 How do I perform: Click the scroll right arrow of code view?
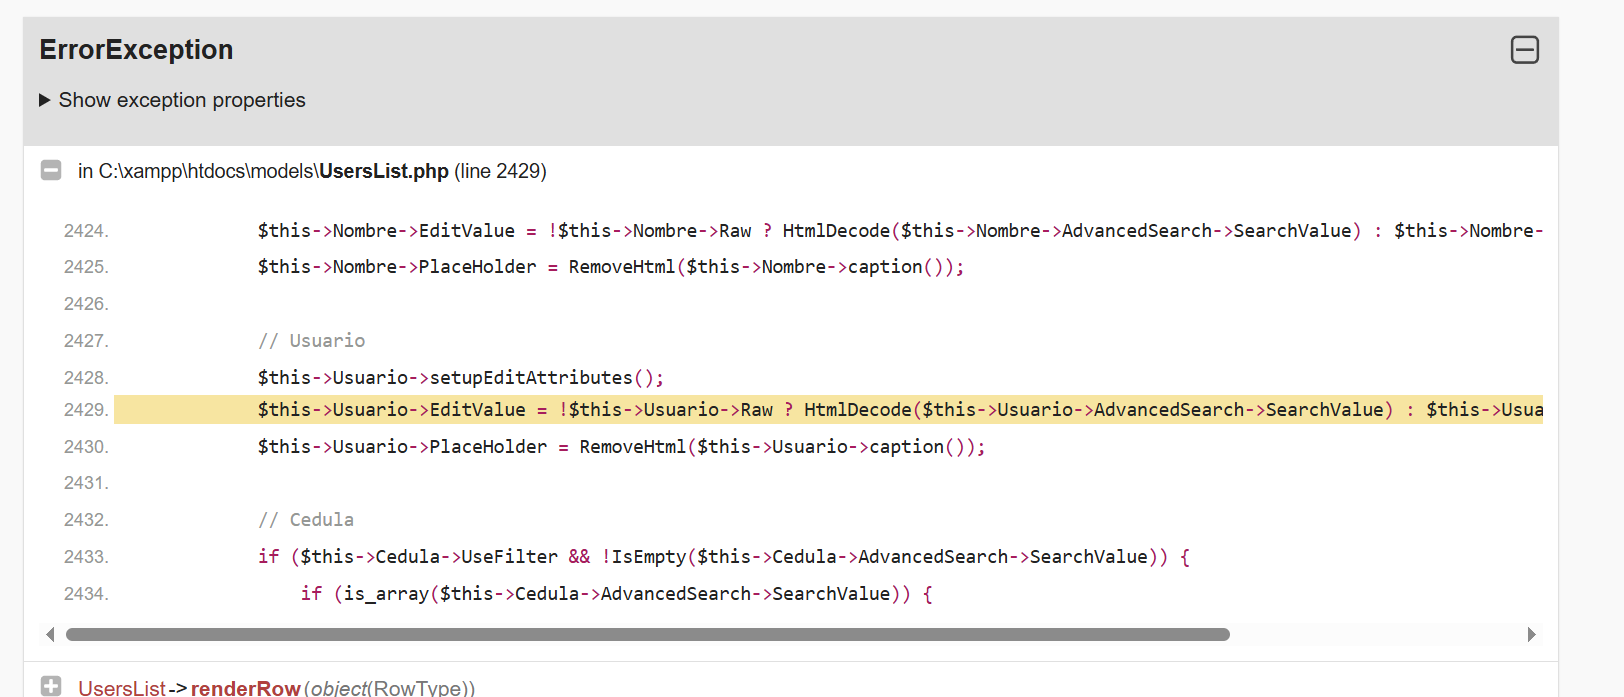tap(1531, 634)
